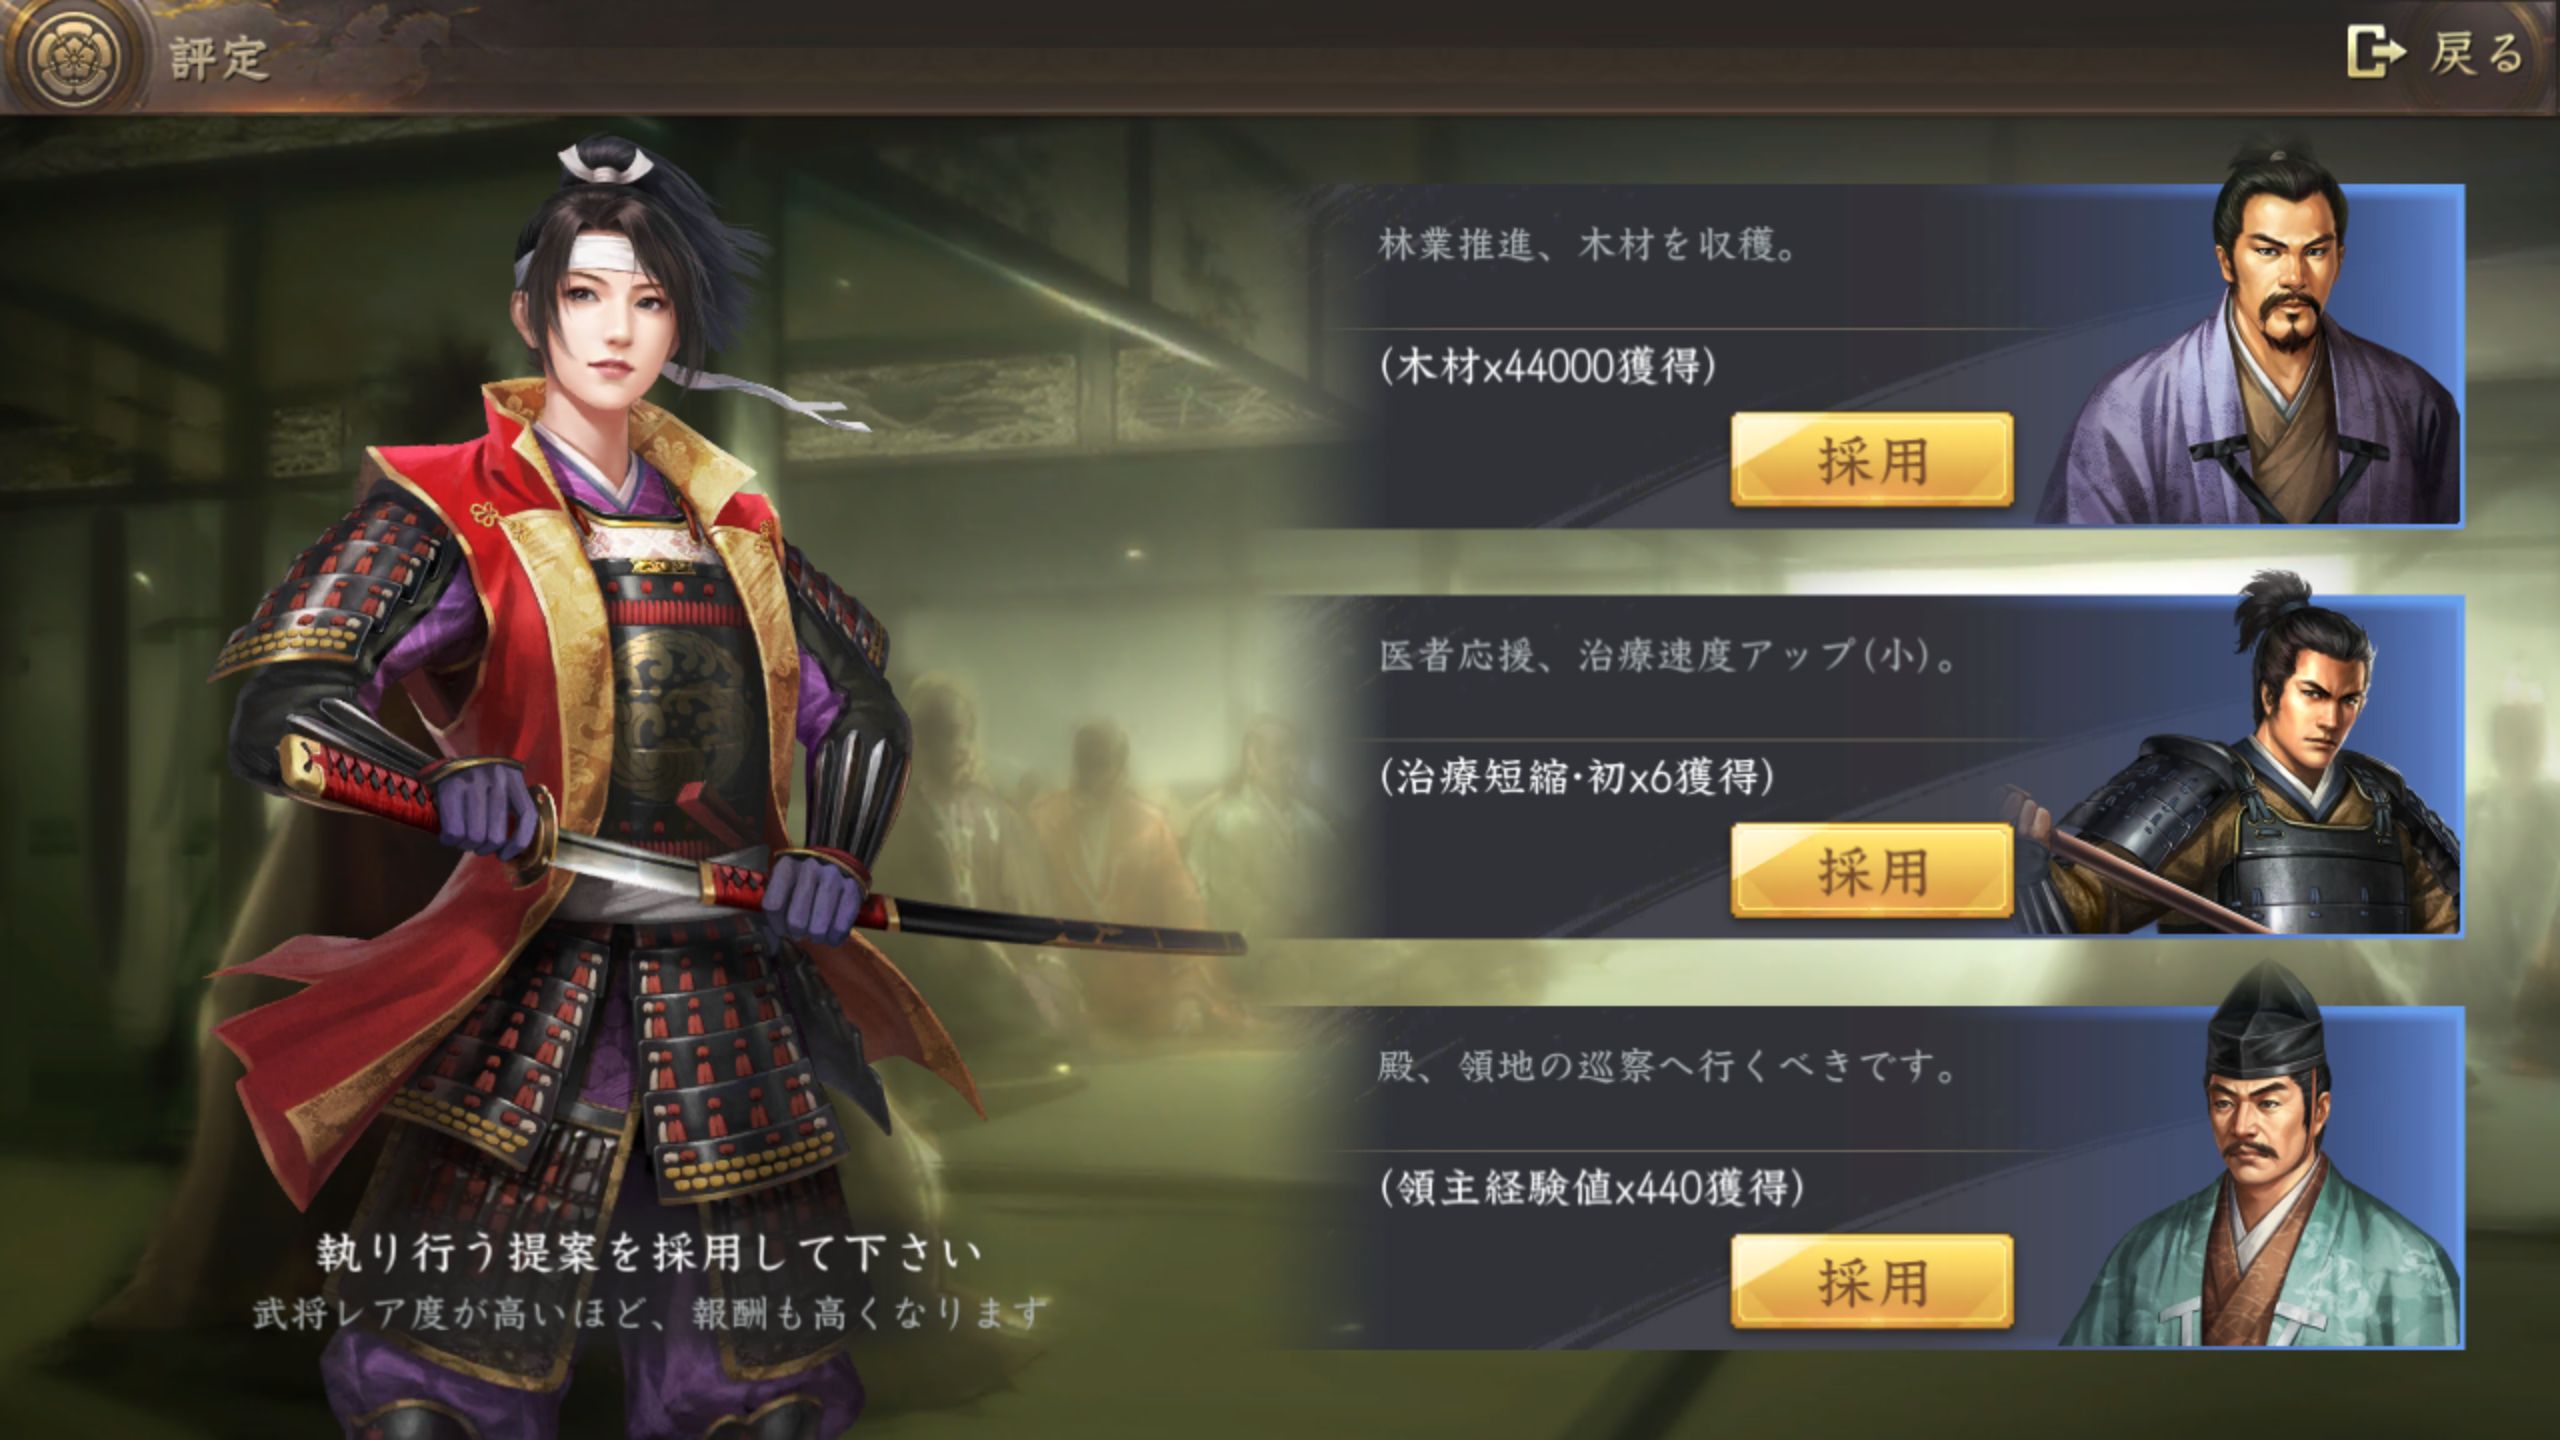Tap the (領主経験値x440獲得) reward line

click(1592, 1189)
